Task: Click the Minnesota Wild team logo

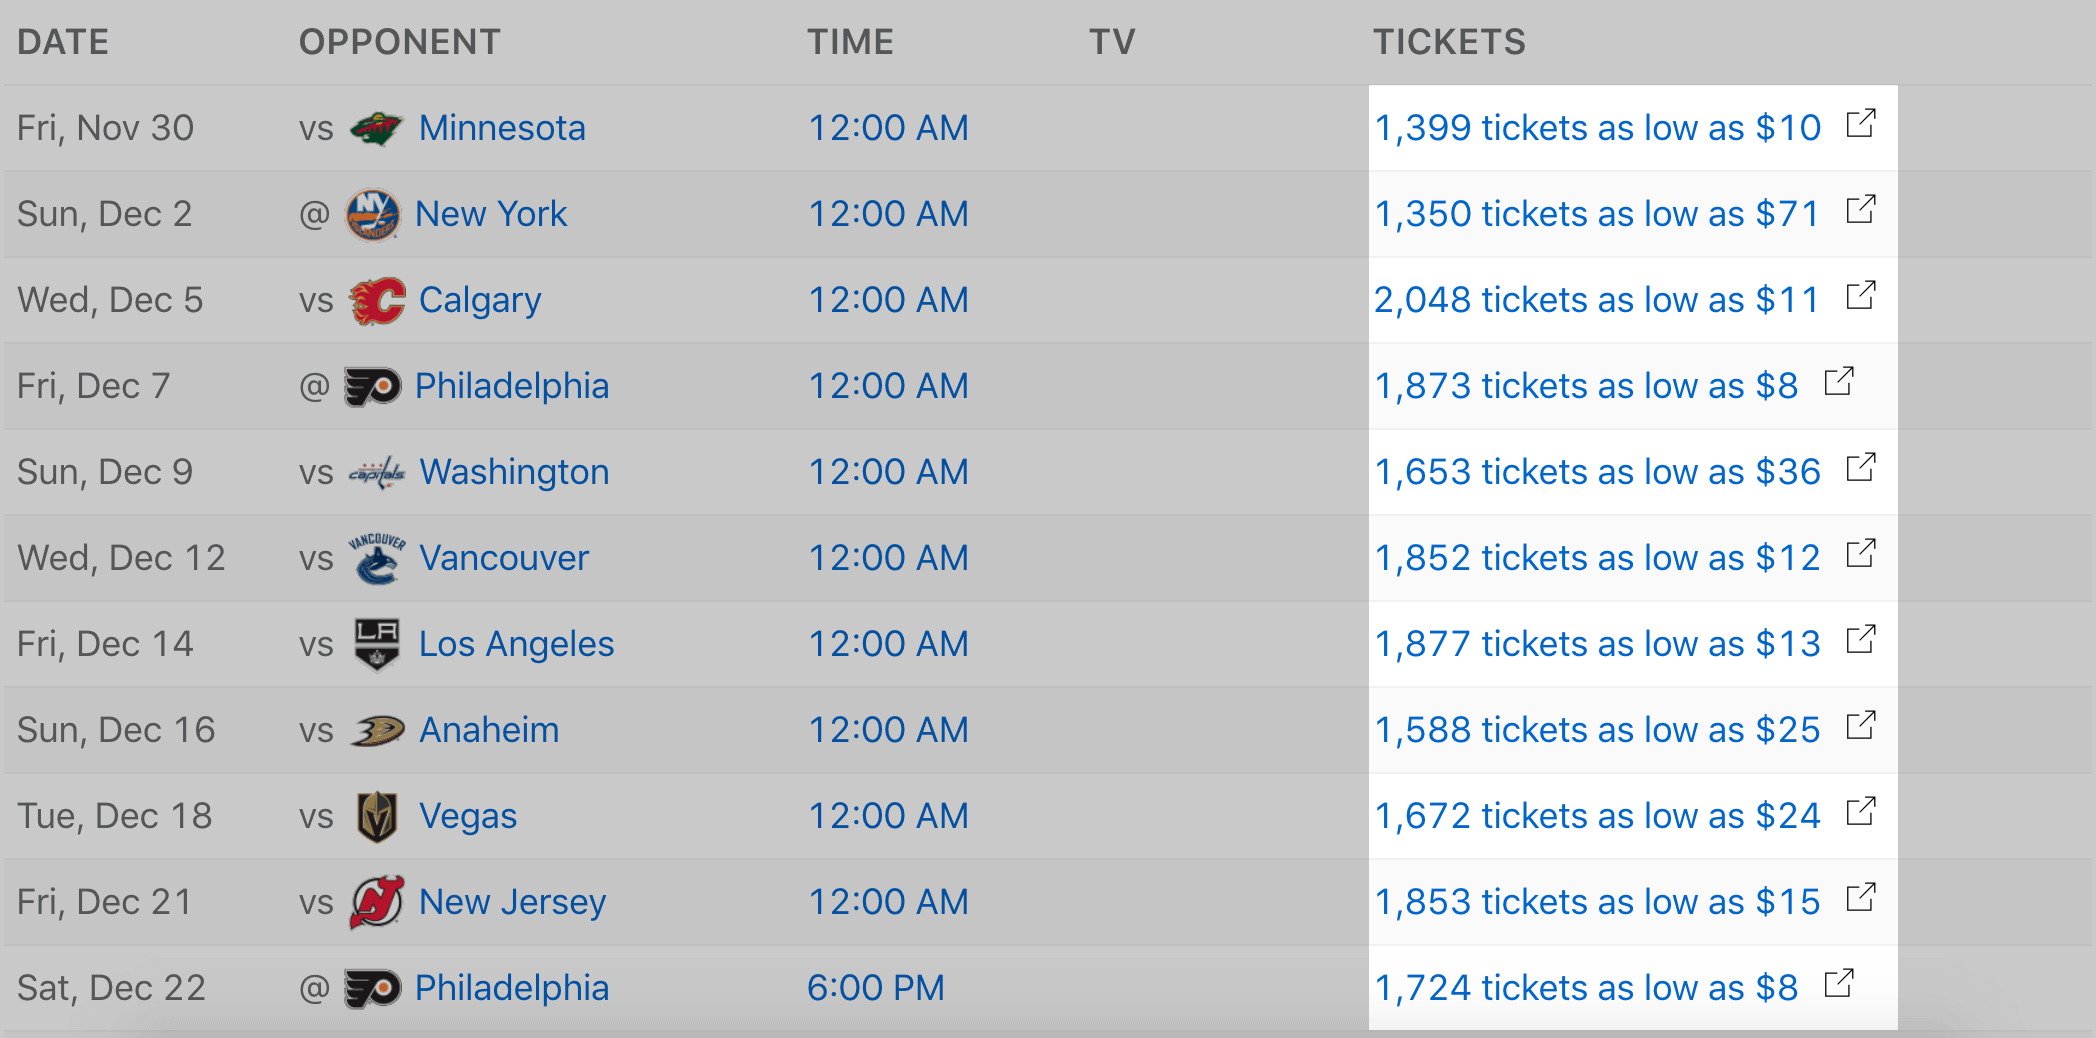Action: 376,128
